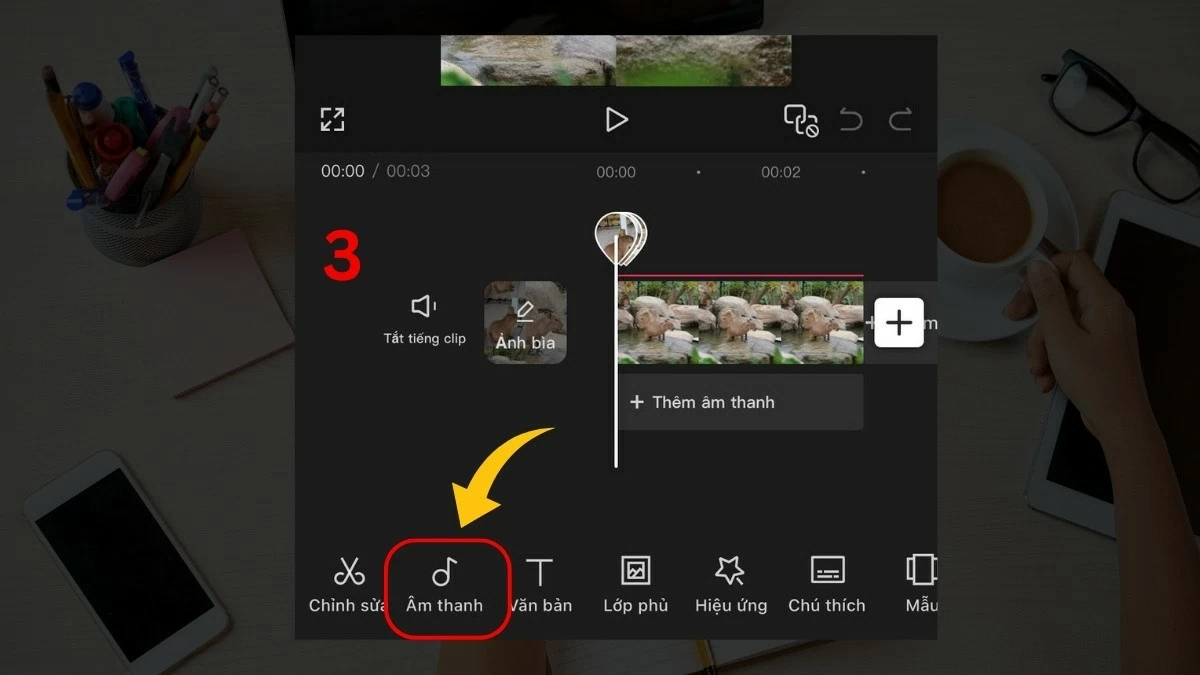Screen dimensions: 1200x675
Task: Open the Chú thích captions tool
Action: point(826,584)
